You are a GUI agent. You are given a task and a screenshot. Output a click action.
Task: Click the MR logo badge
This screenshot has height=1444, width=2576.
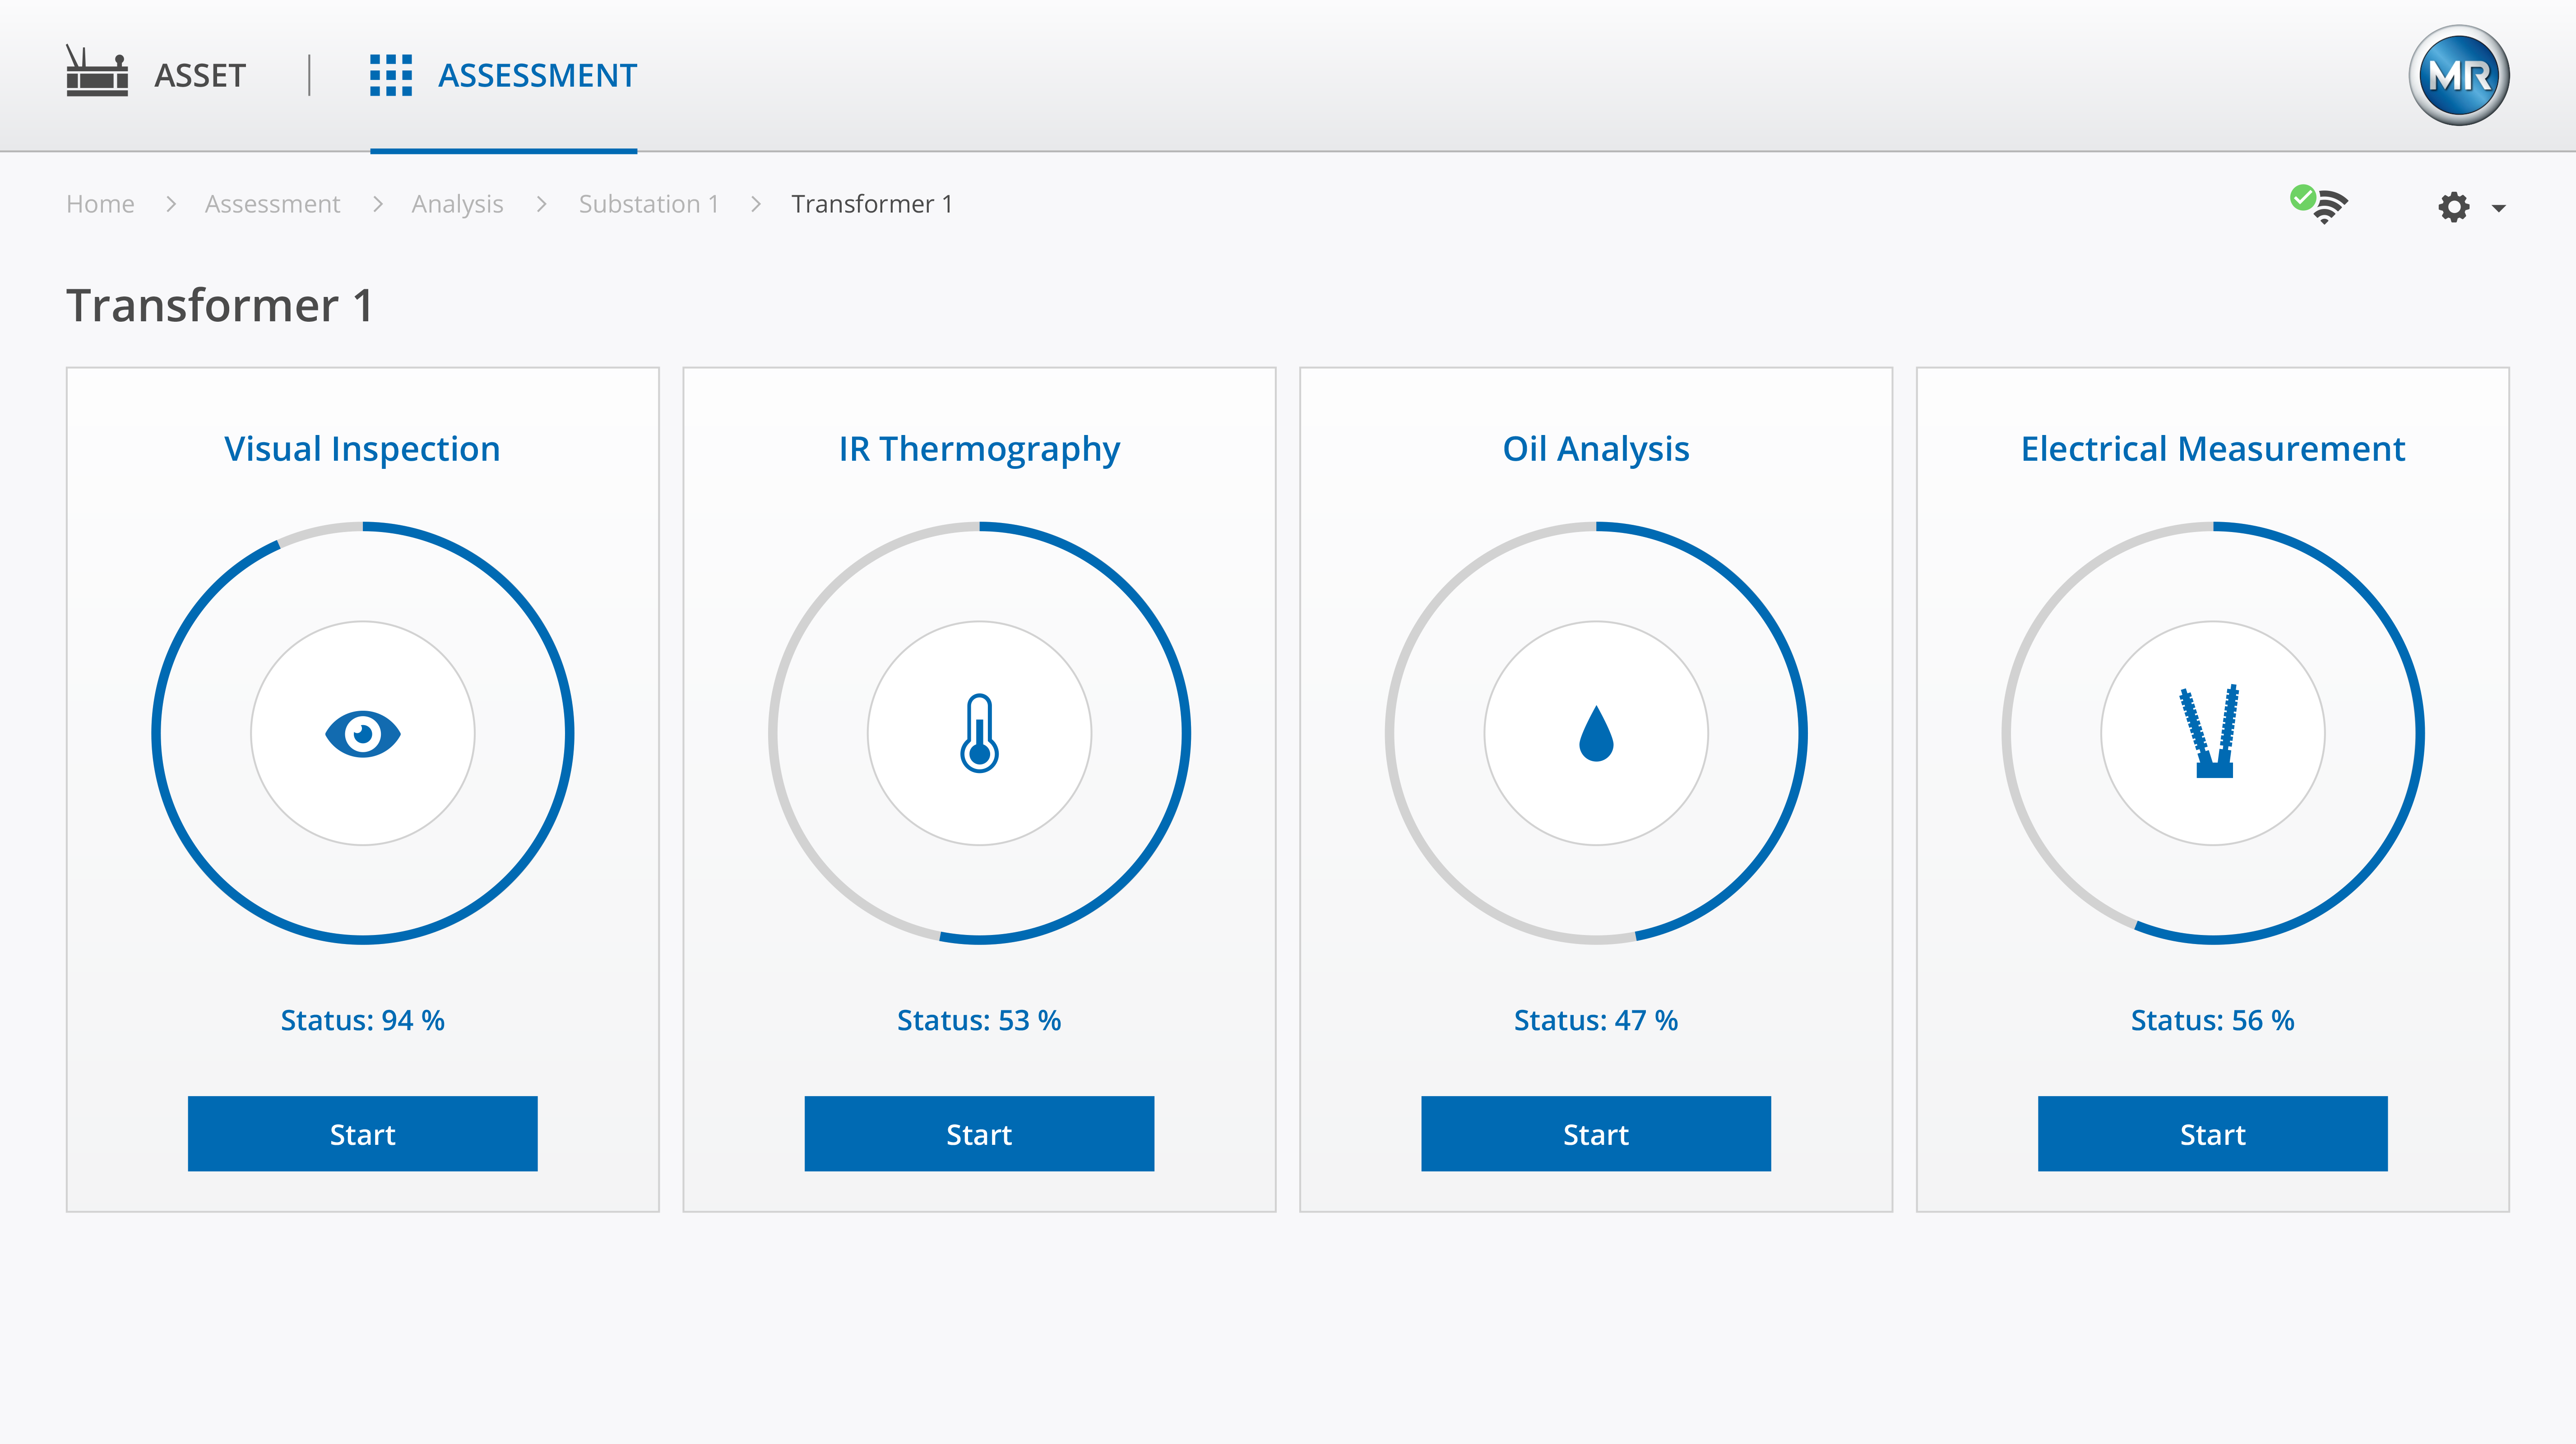2458,76
